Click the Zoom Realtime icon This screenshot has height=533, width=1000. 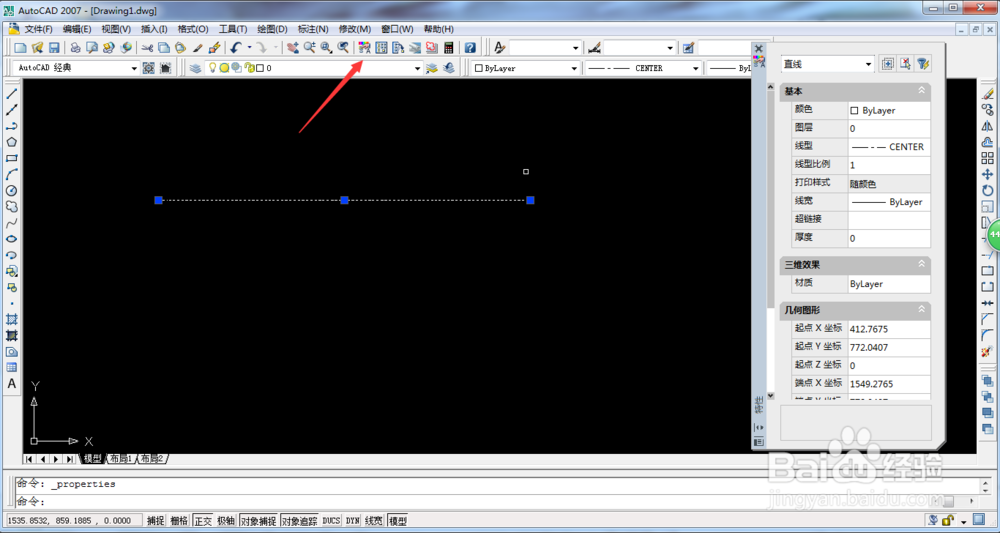[x=309, y=48]
